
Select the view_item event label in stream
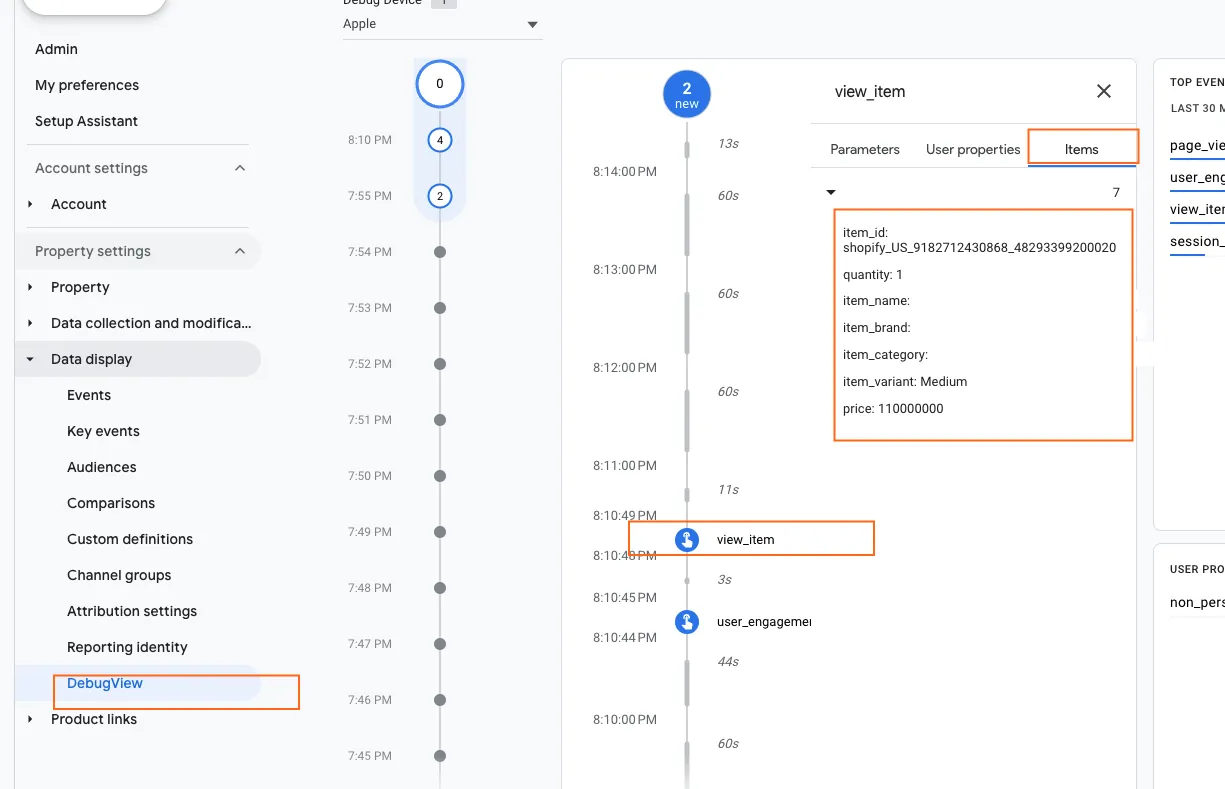pos(746,540)
